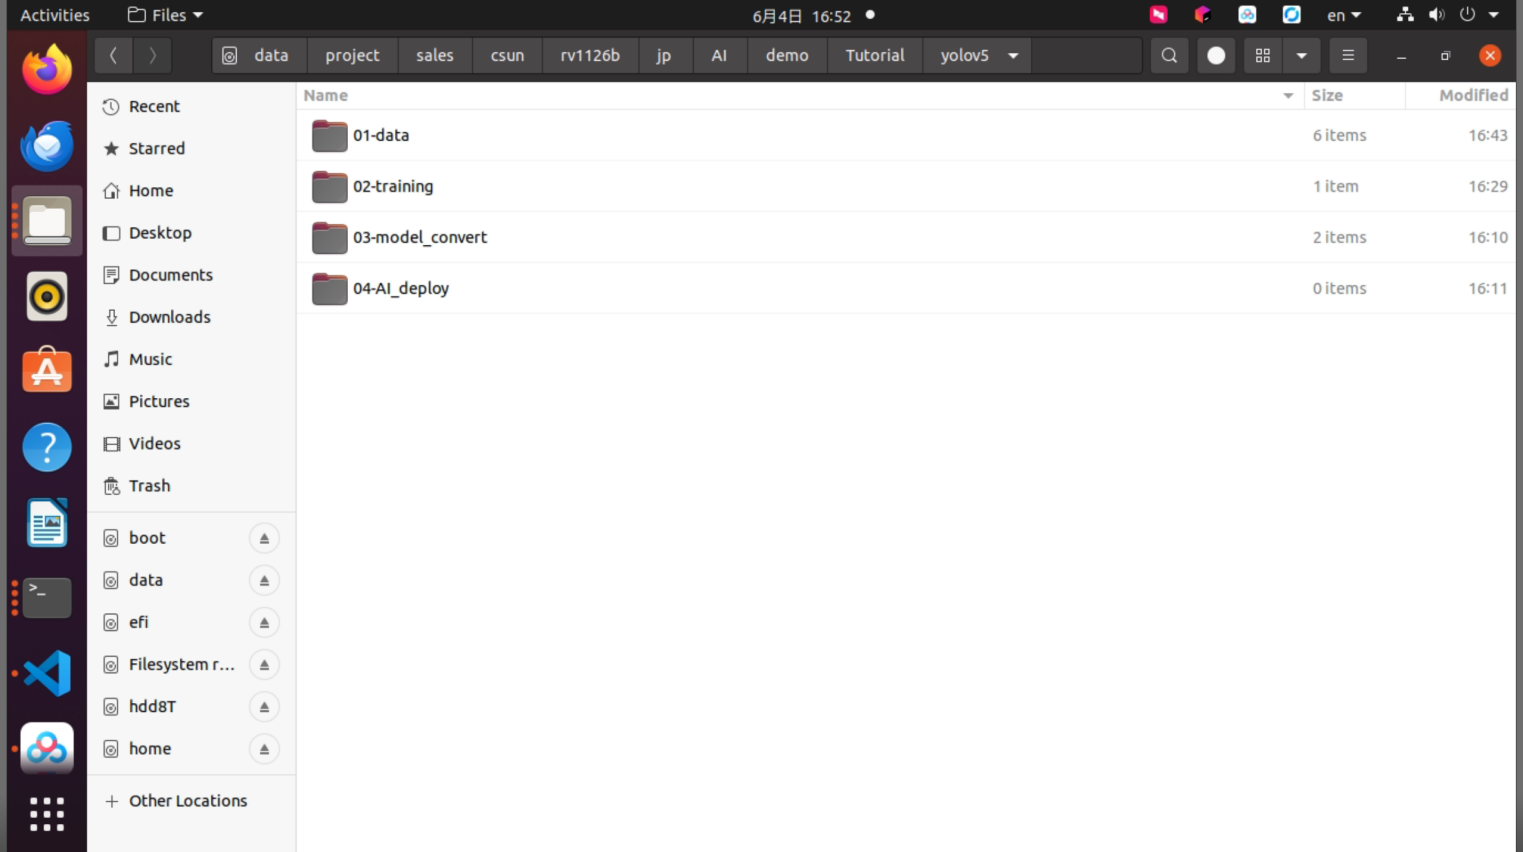Open Terminal from the dock

pyautogui.click(x=47, y=597)
